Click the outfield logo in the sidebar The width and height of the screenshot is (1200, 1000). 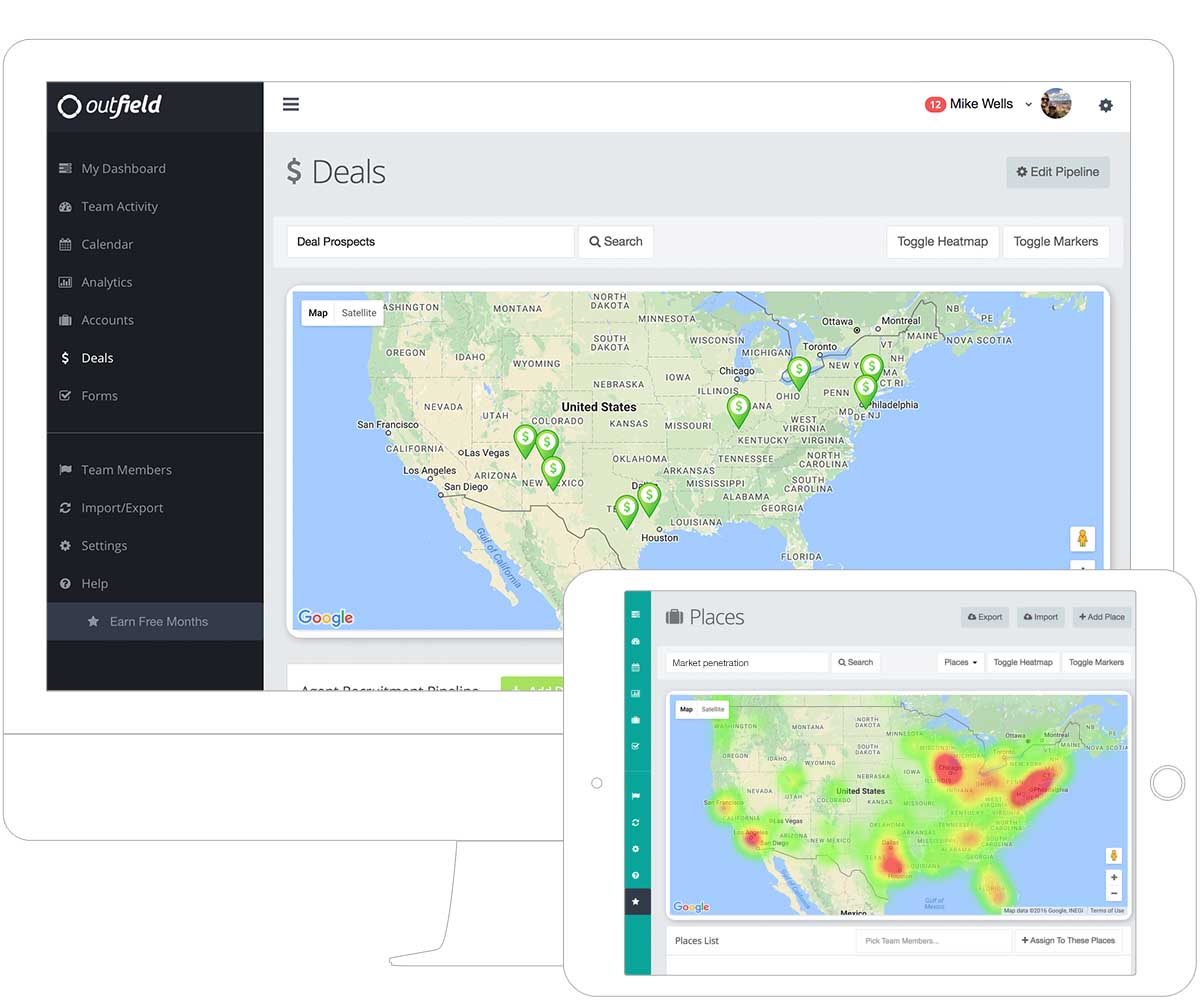point(110,105)
